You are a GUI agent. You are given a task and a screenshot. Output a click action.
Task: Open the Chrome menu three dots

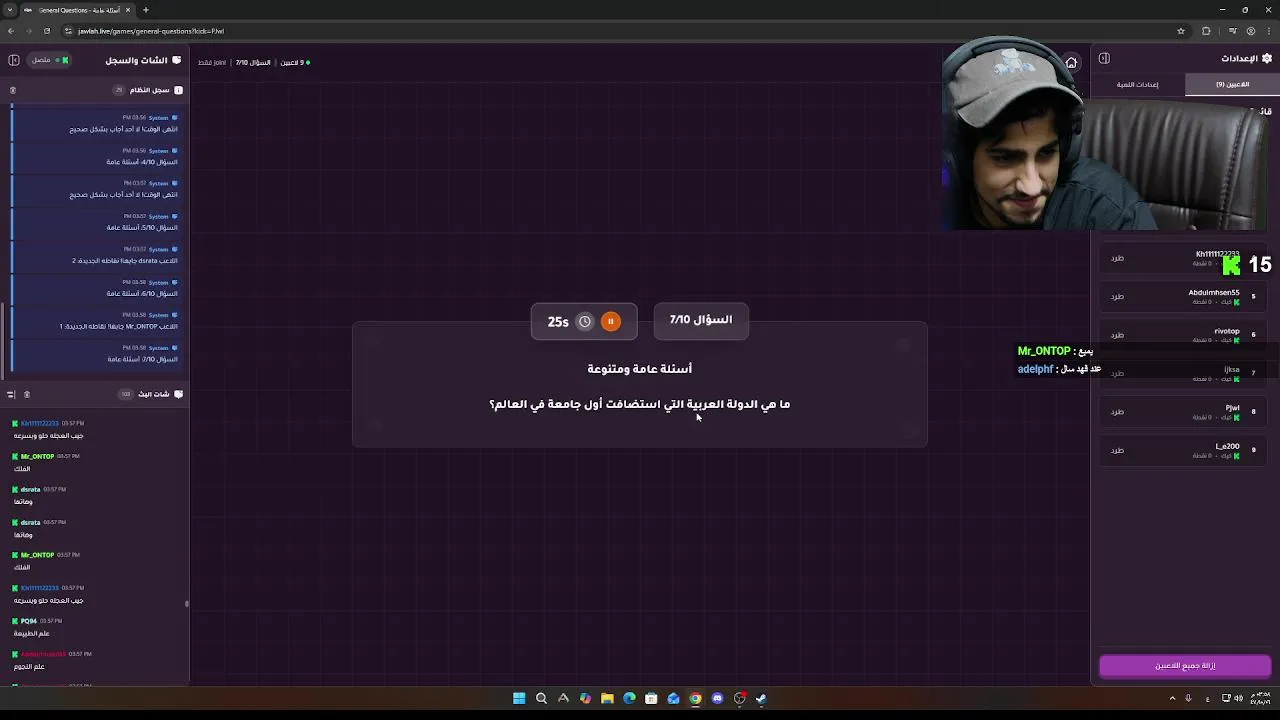(1268, 31)
